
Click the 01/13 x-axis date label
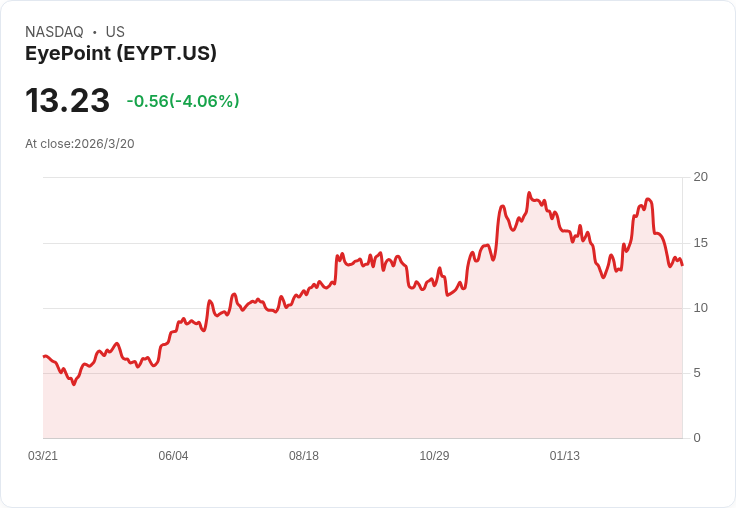pos(565,456)
